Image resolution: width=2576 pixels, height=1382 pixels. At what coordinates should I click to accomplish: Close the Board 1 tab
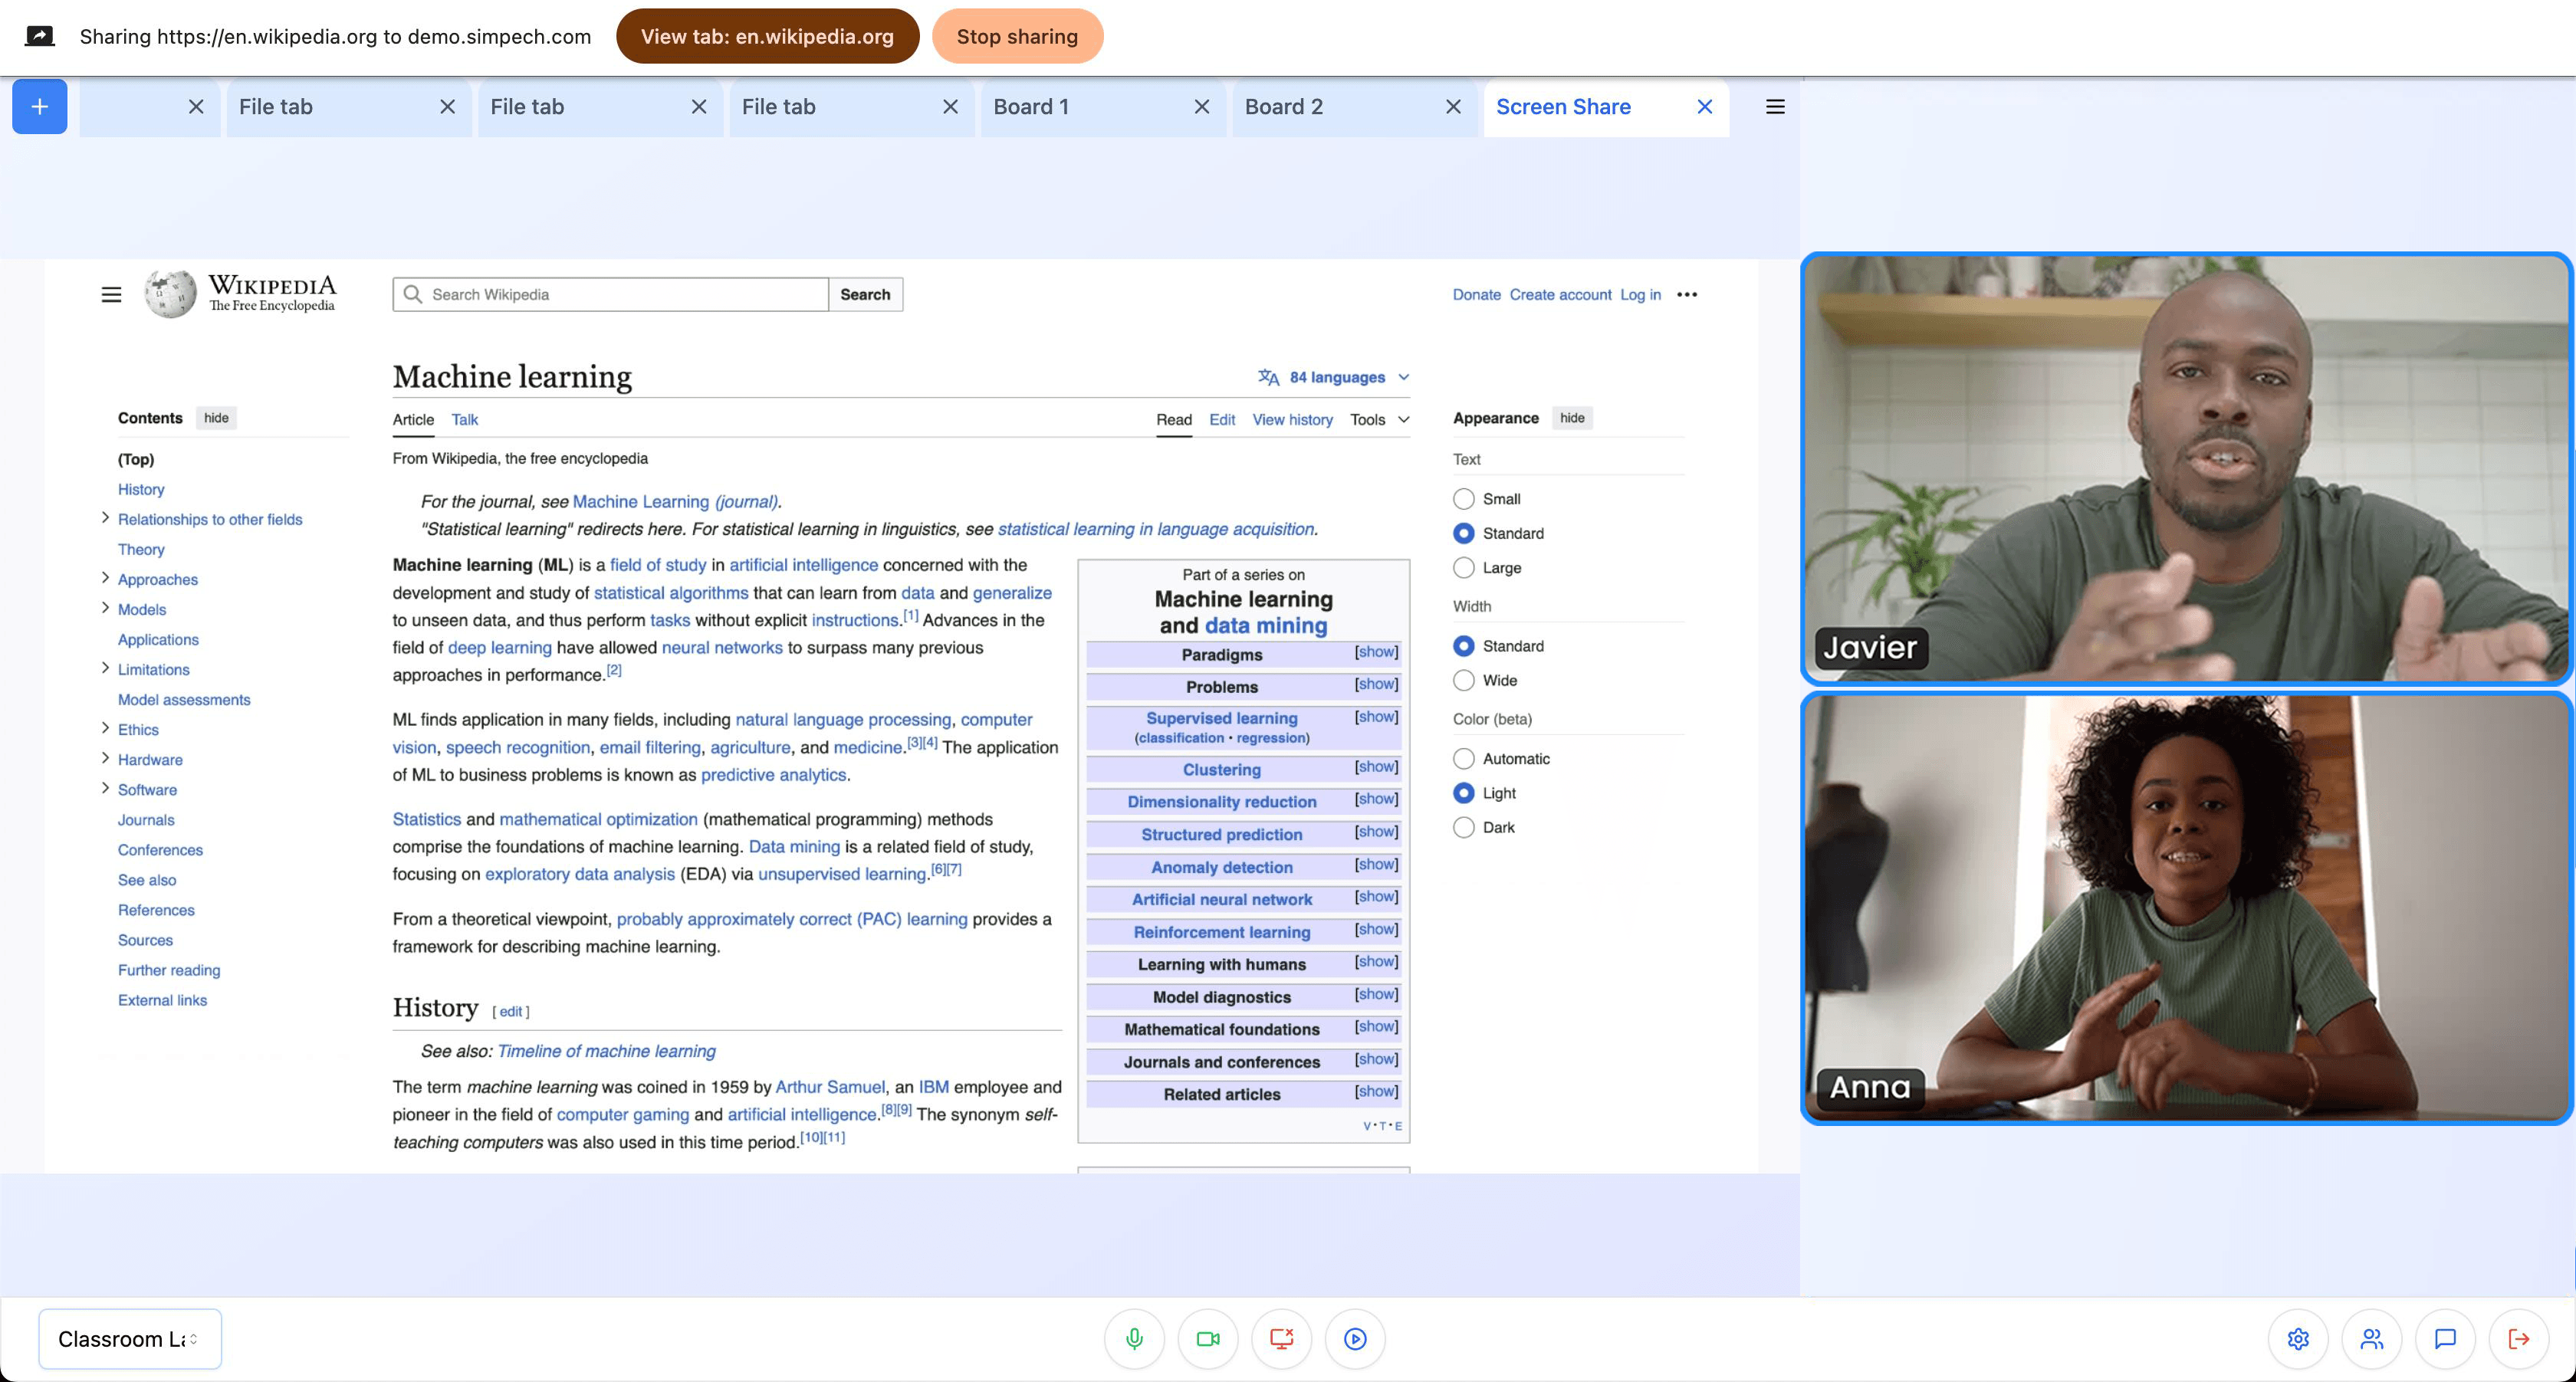pos(1202,106)
